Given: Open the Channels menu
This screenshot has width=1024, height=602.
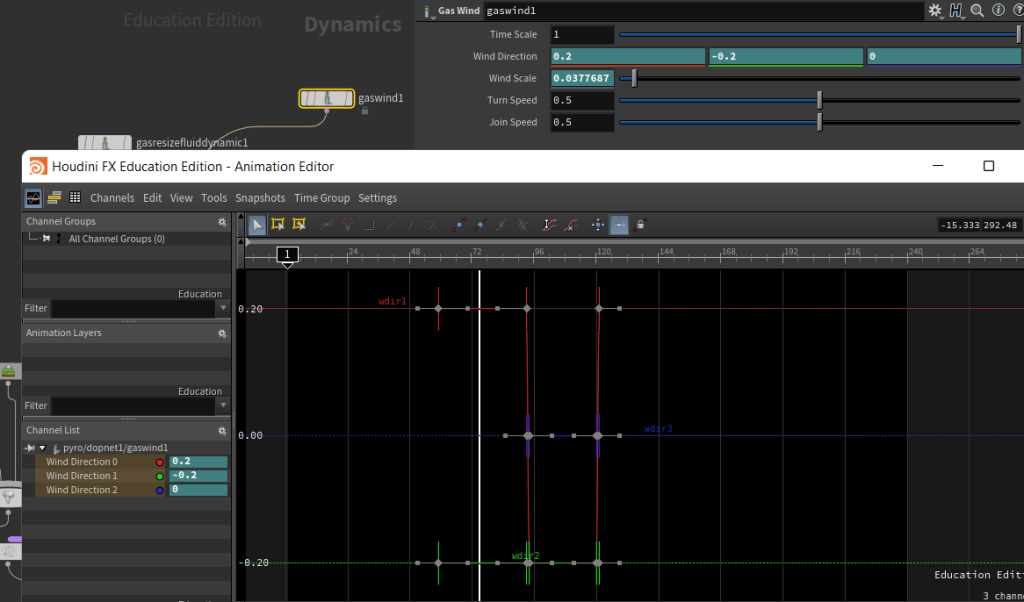Looking at the screenshot, I should tap(112, 198).
